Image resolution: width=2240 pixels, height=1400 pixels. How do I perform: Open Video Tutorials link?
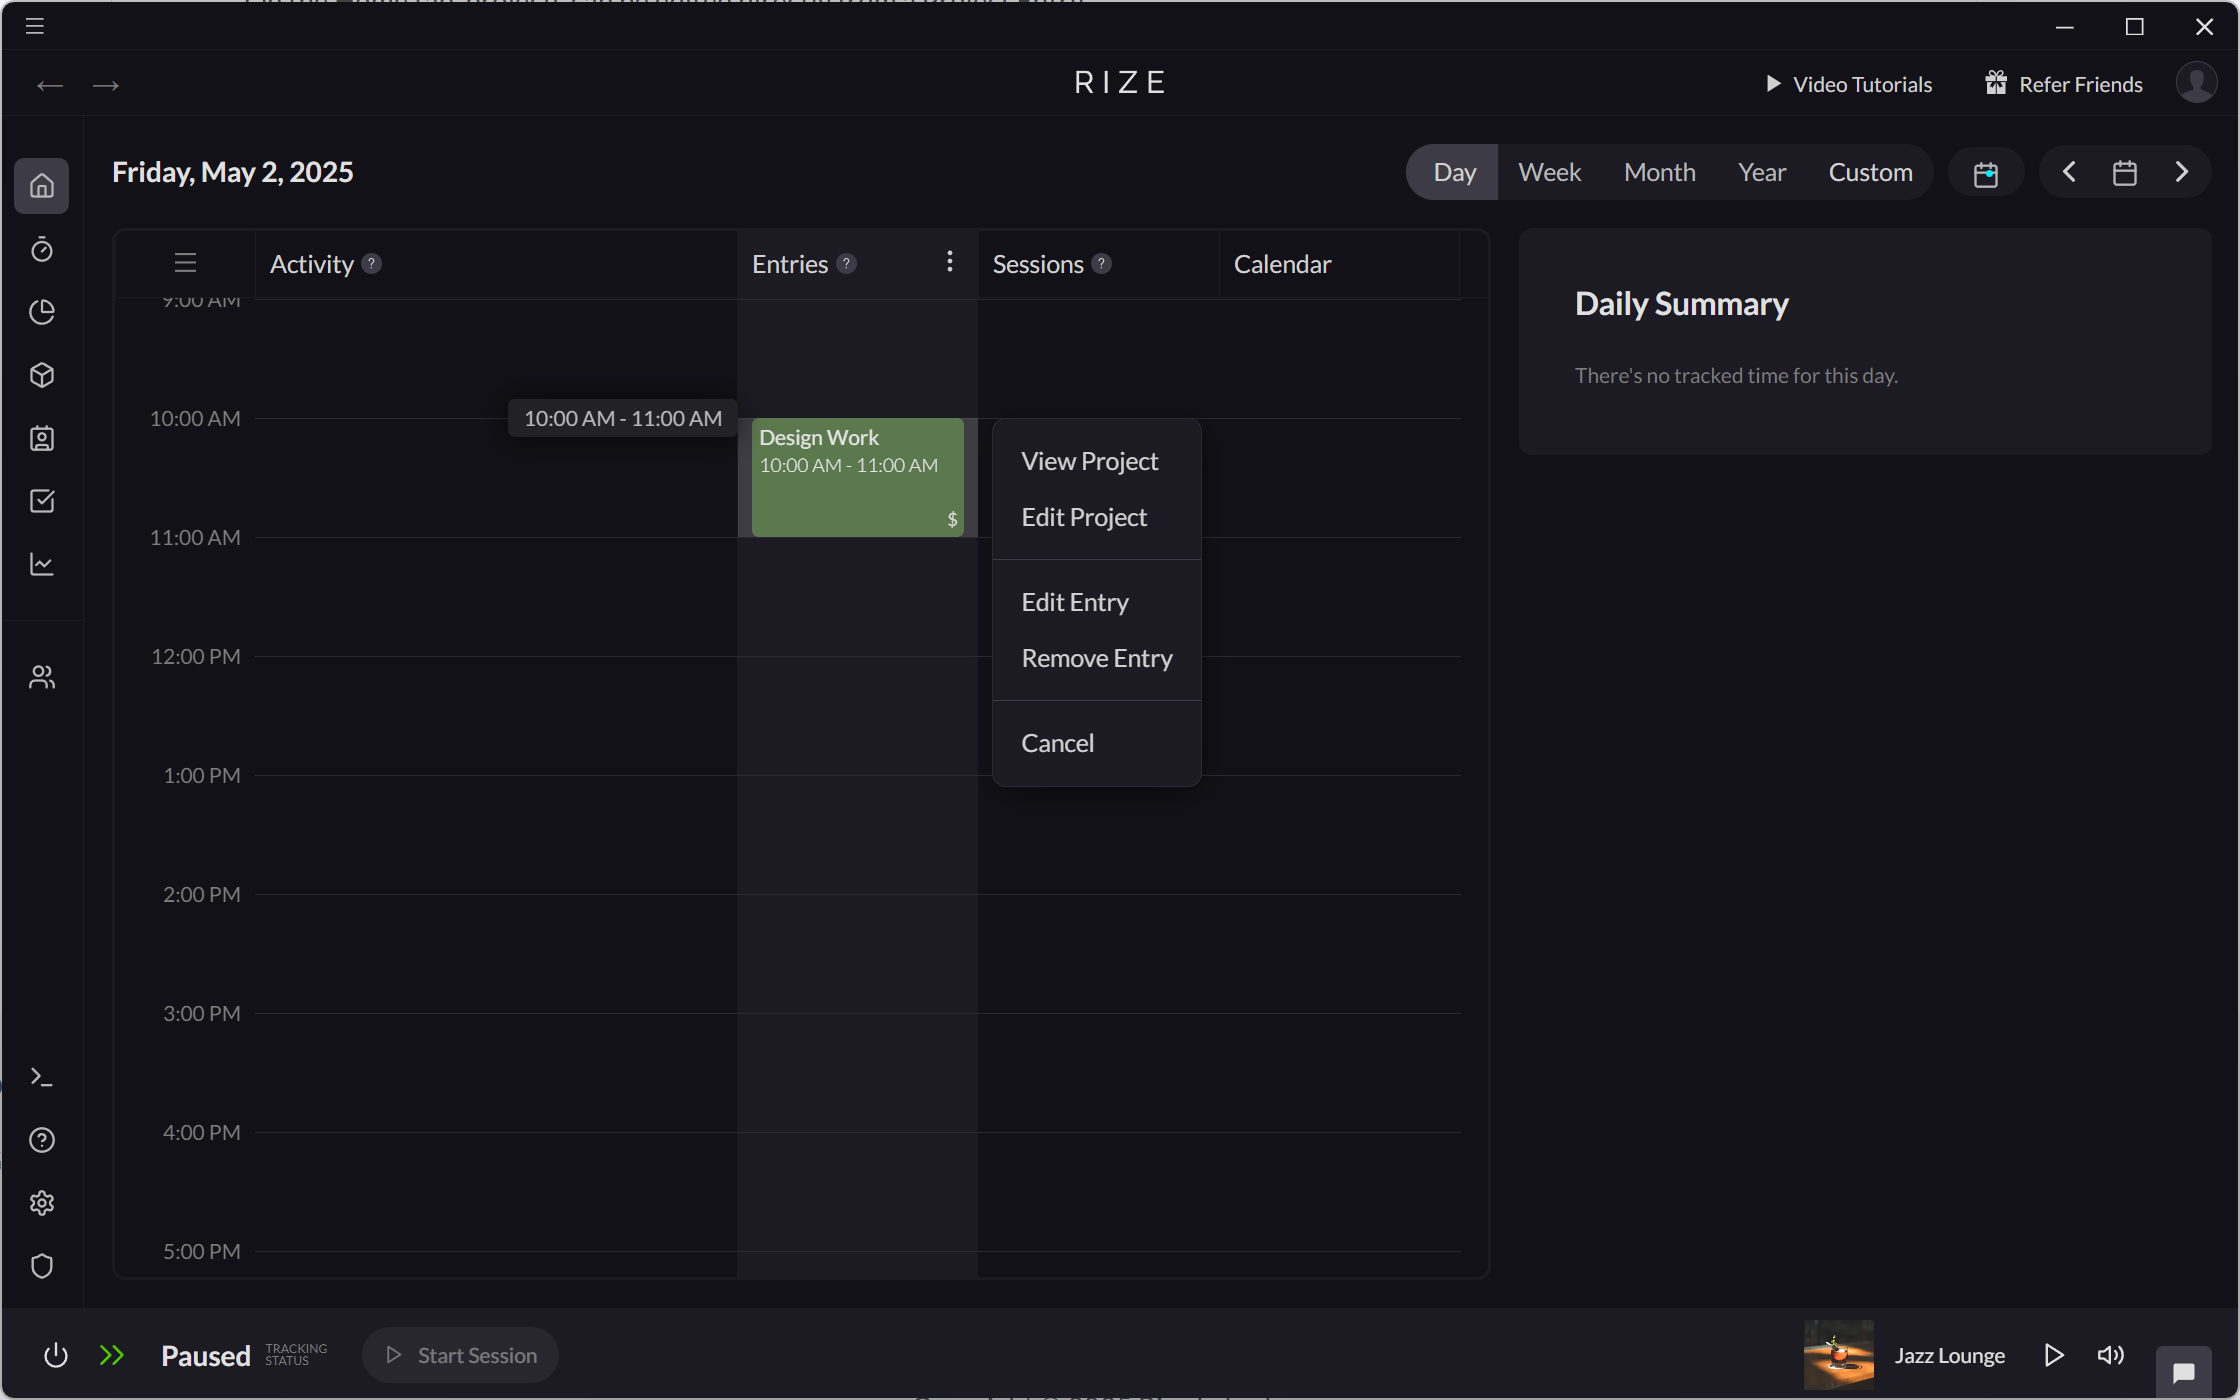point(1848,84)
